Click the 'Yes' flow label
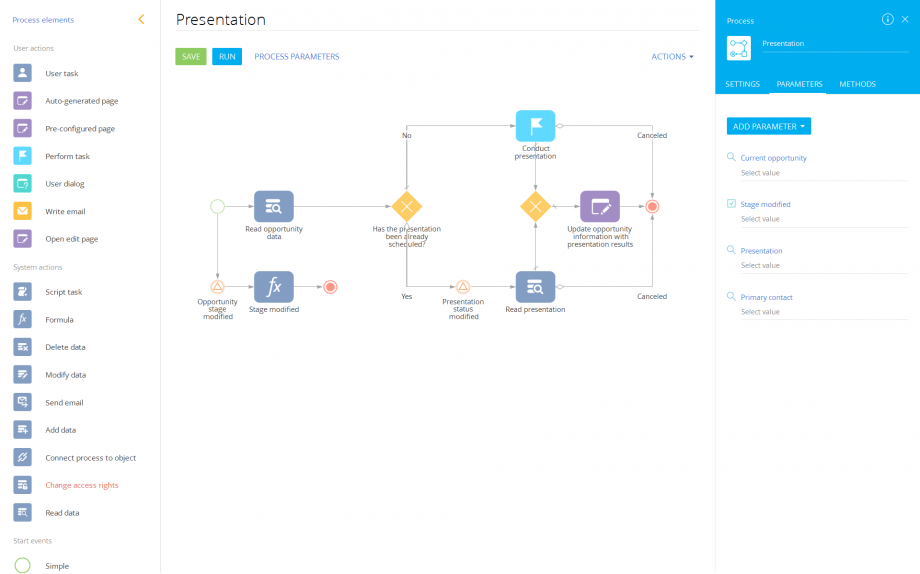This screenshot has width=920, height=574. click(407, 296)
